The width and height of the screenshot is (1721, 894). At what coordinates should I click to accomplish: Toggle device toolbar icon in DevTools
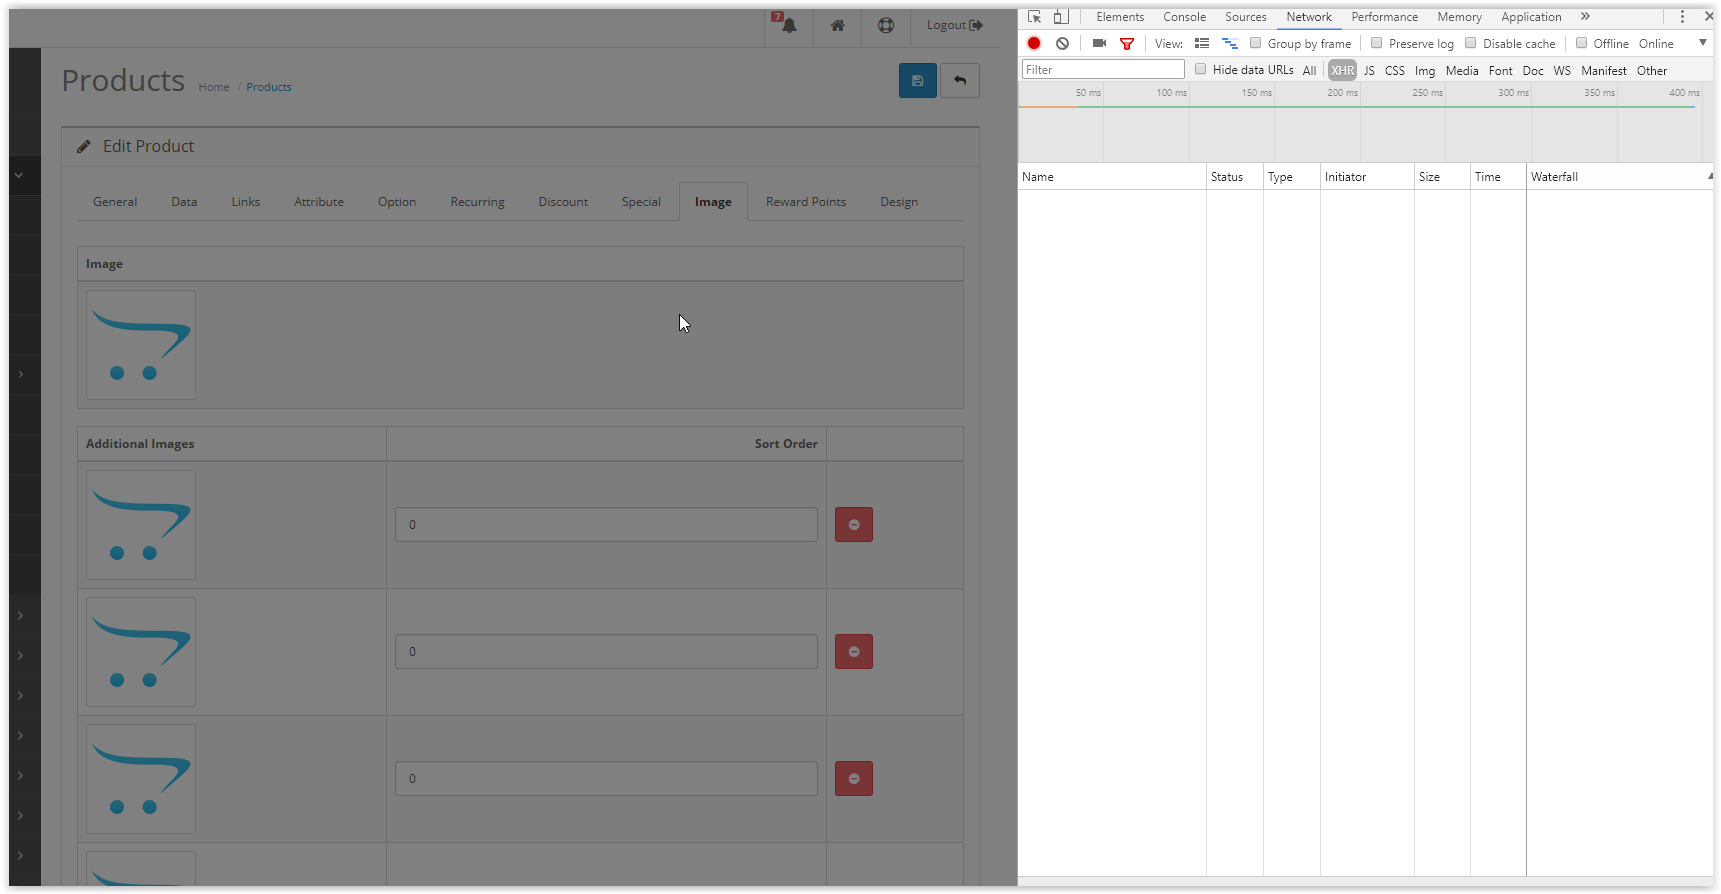coord(1061,17)
